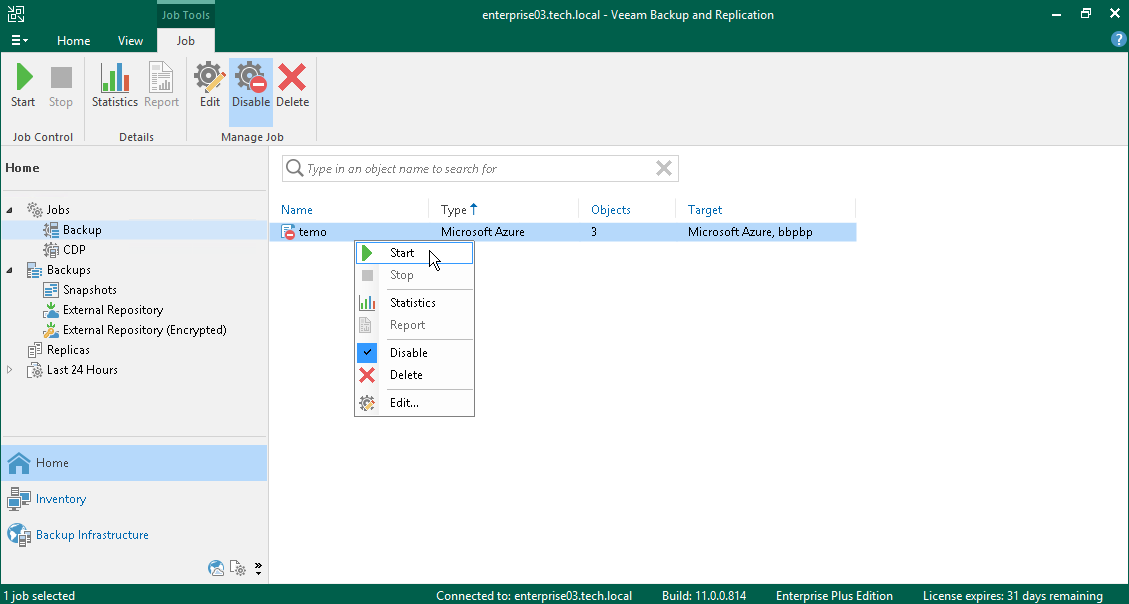Choose Statistics in the context menu
The width and height of the screenshot is (1129, 604).
[x=415, y=302]
